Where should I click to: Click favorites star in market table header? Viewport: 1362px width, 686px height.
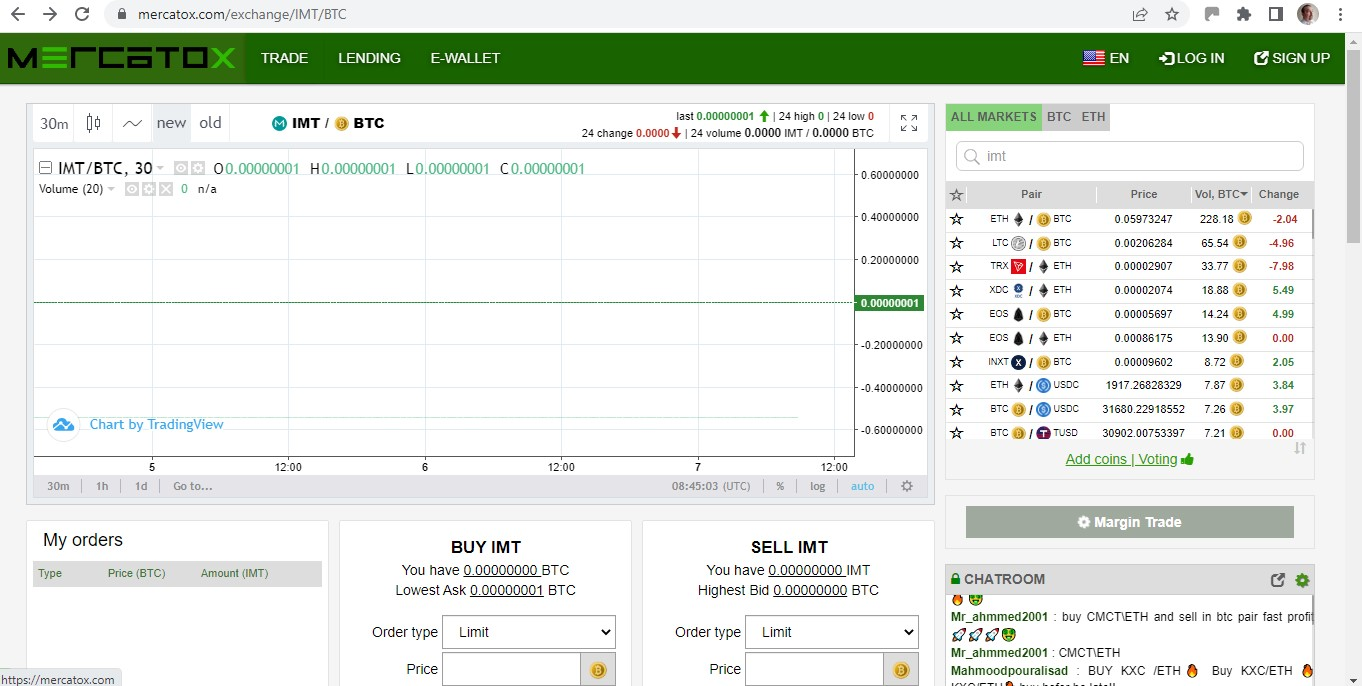tap(956, 194)
